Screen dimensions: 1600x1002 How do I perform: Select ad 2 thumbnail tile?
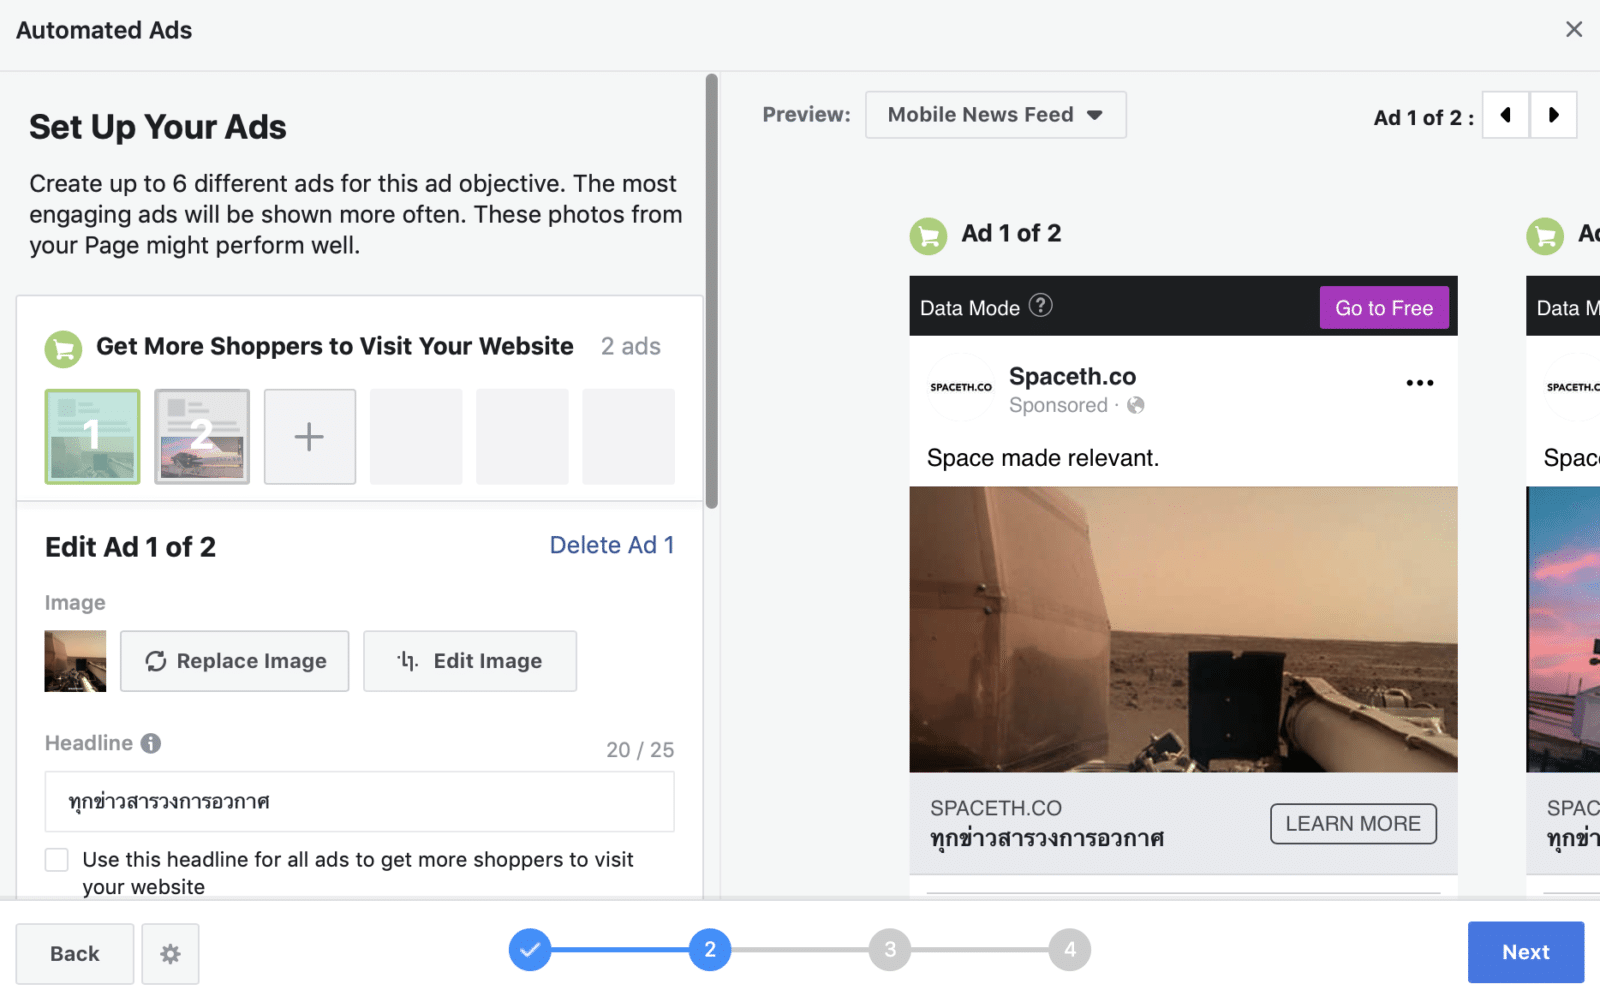tap(202, 437)
